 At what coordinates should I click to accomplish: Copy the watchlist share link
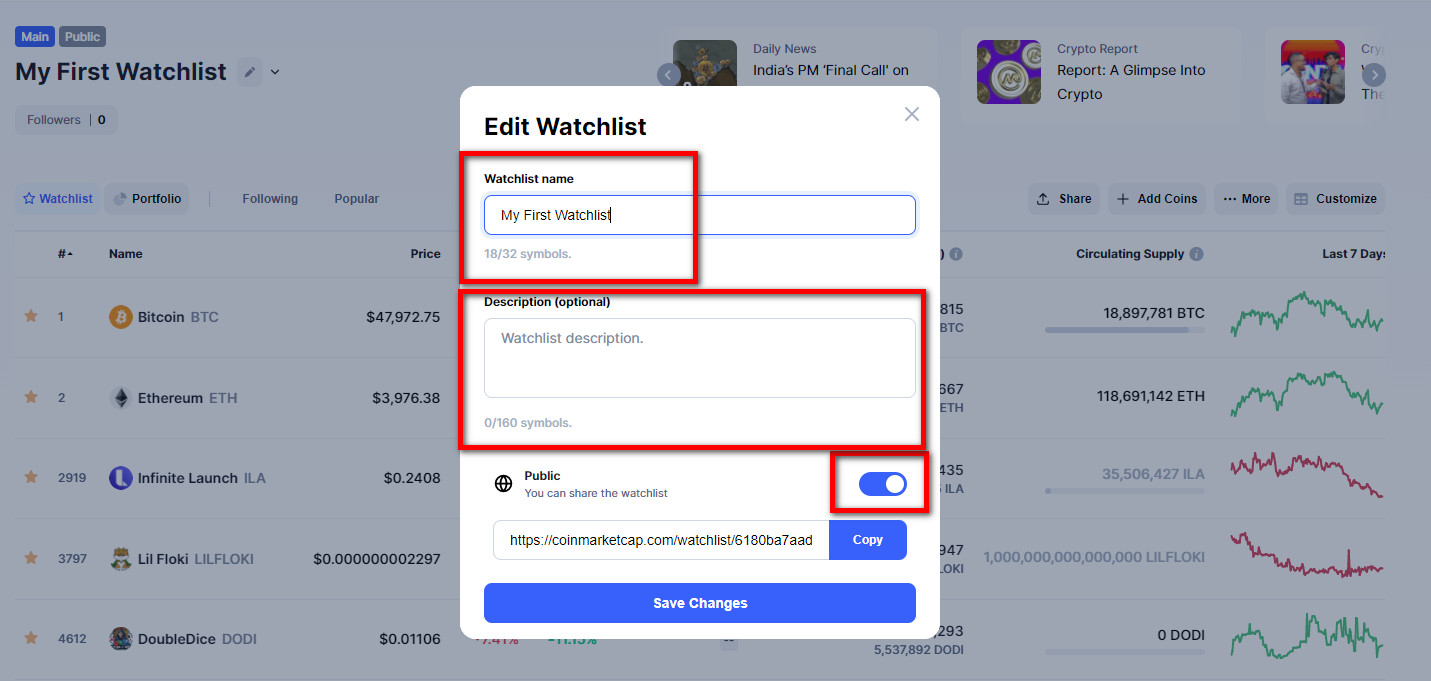point(868,540)
